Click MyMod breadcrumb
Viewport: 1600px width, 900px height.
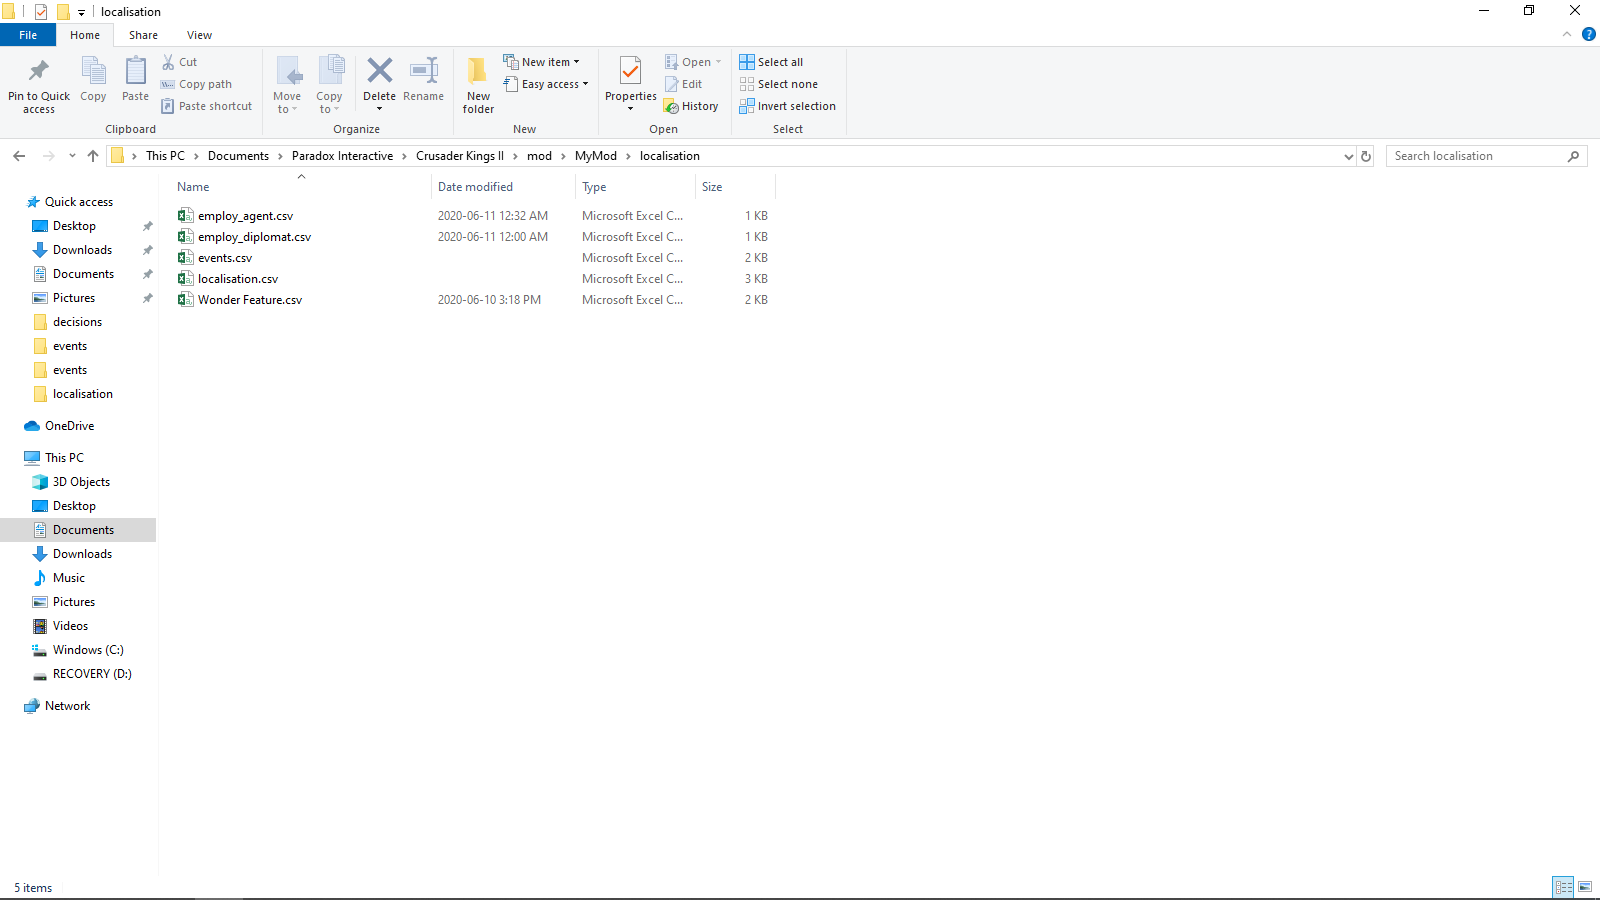[595, 156]
